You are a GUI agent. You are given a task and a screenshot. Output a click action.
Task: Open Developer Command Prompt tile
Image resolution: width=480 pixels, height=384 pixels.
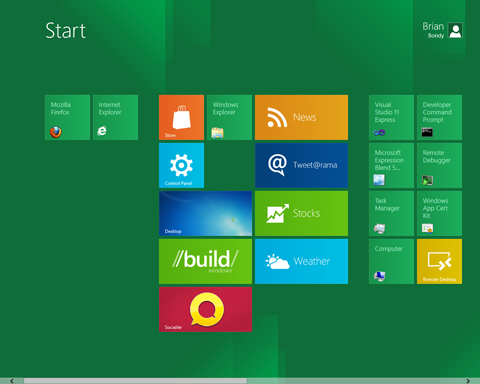tap(439, 117)
